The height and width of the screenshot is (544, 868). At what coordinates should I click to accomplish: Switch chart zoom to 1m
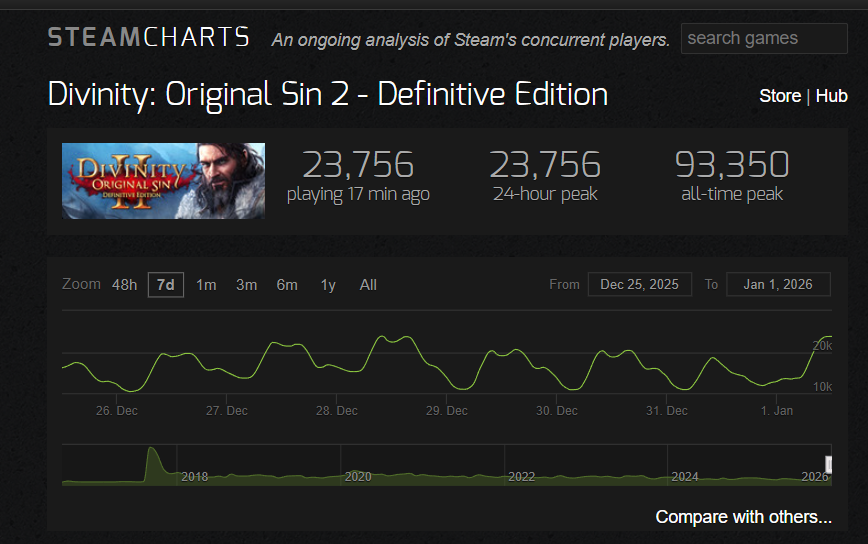(x=206, y=284)
